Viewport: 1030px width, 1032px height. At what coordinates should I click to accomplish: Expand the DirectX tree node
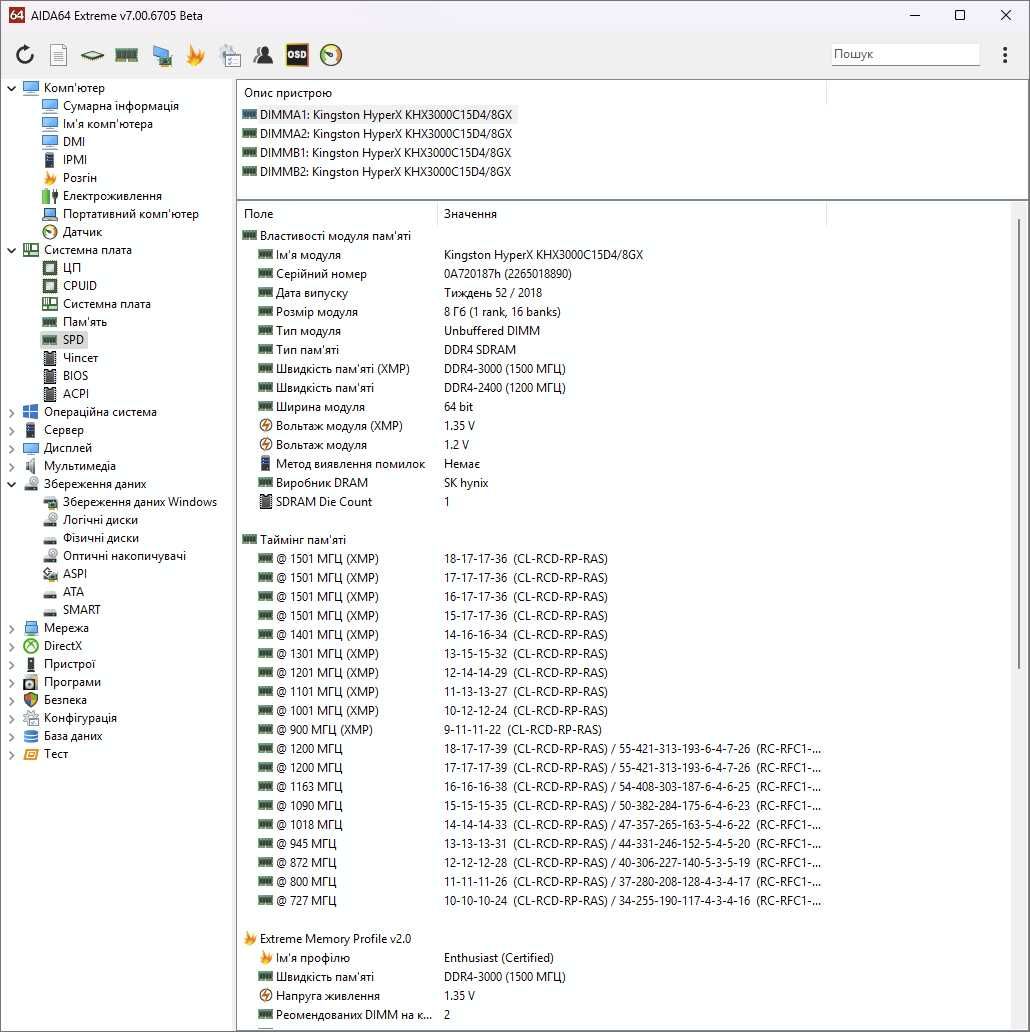[11, 646]
